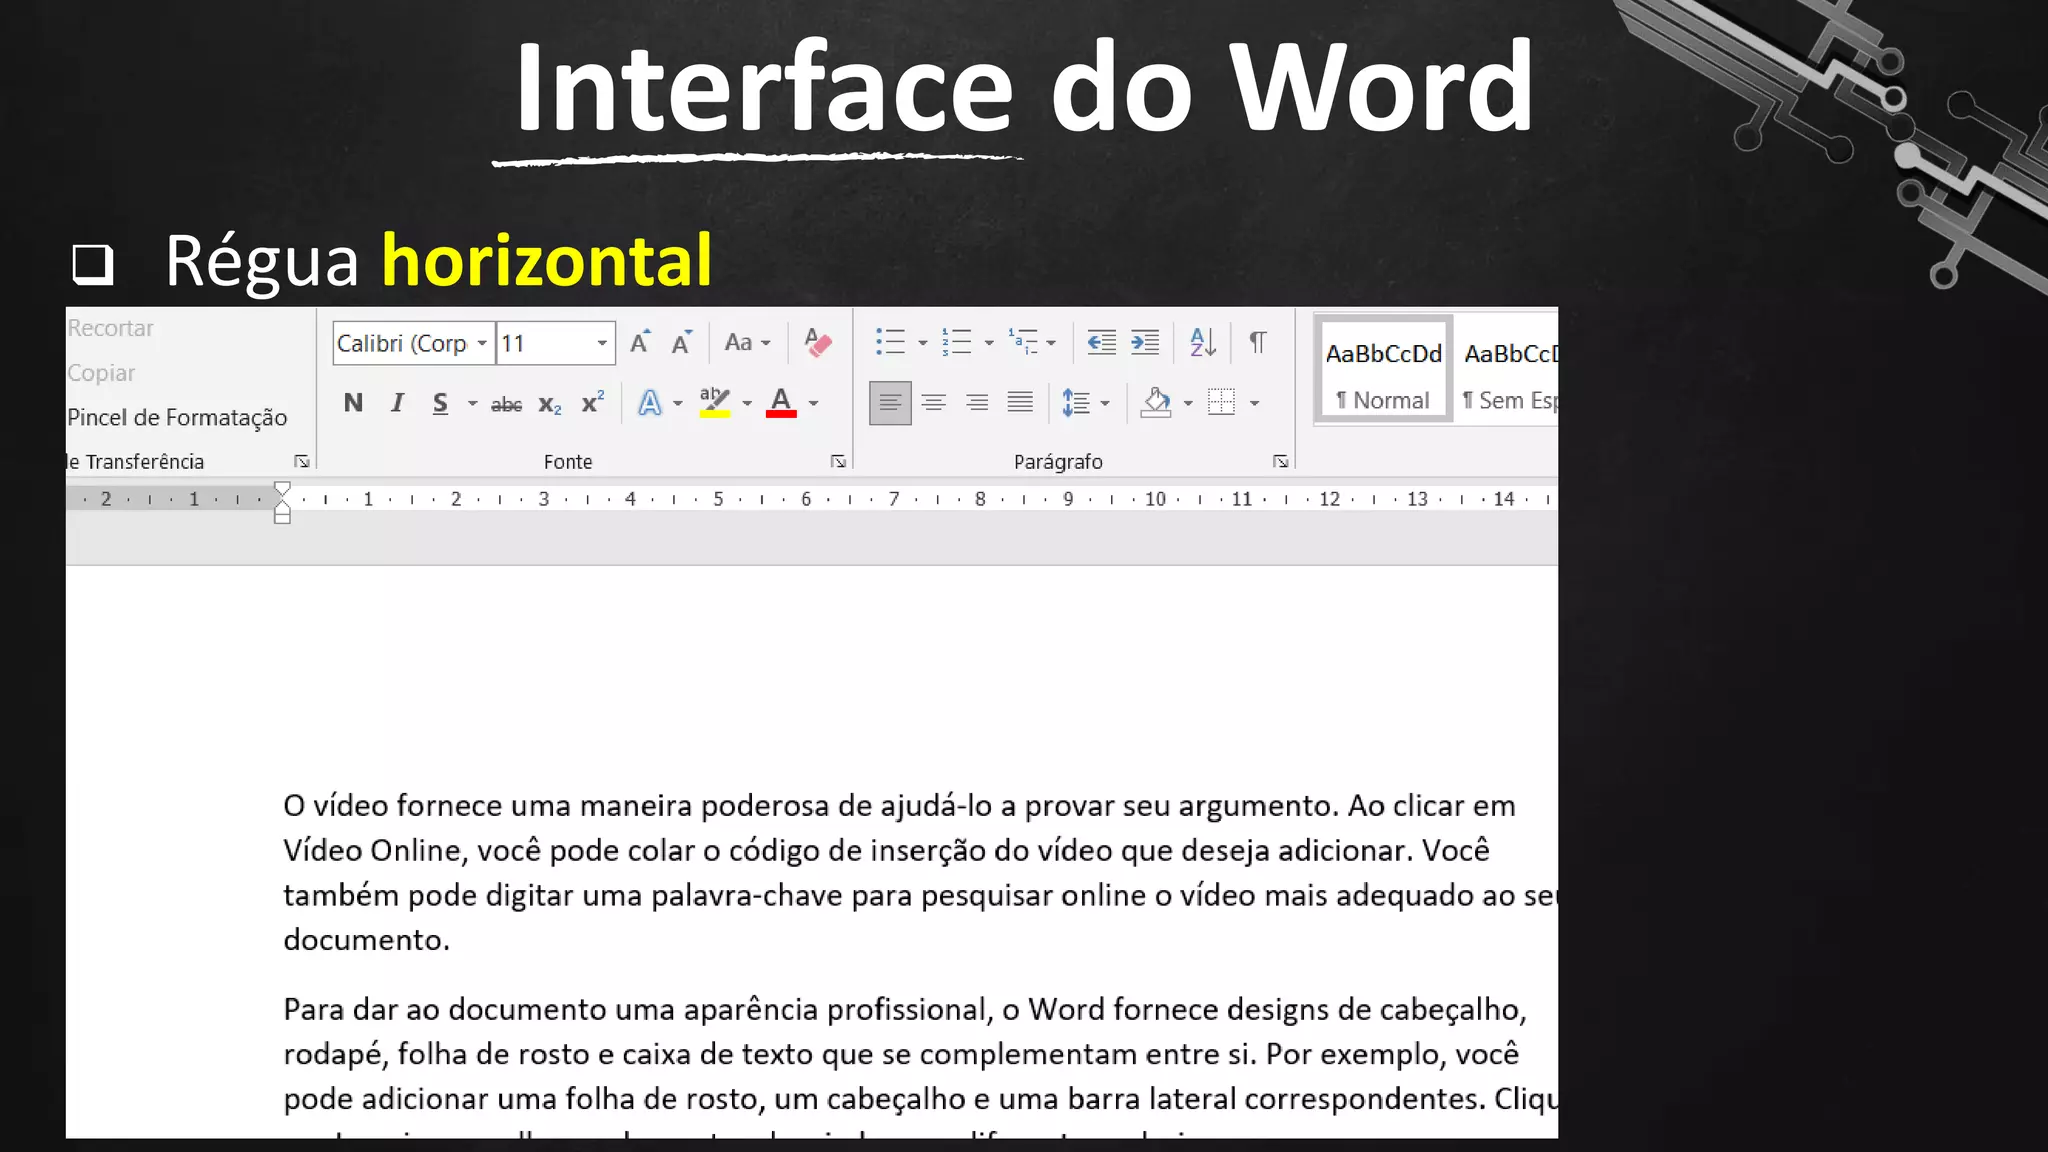Expand numbering library dropdown arrow
This screenshot has width=2048, height=1152.
989,344
